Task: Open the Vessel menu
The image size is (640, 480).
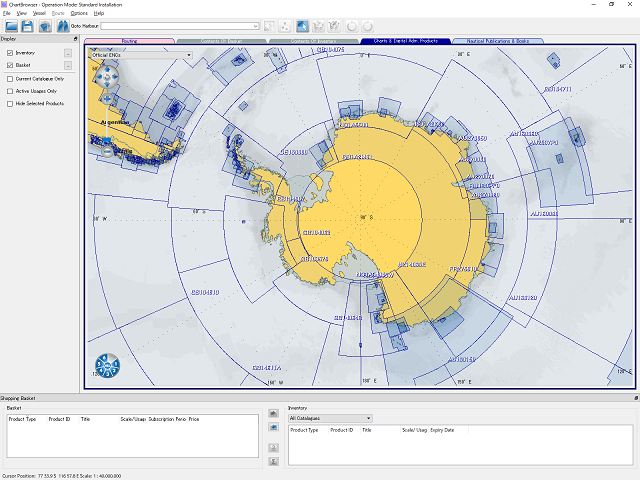Action: (38, 13)
